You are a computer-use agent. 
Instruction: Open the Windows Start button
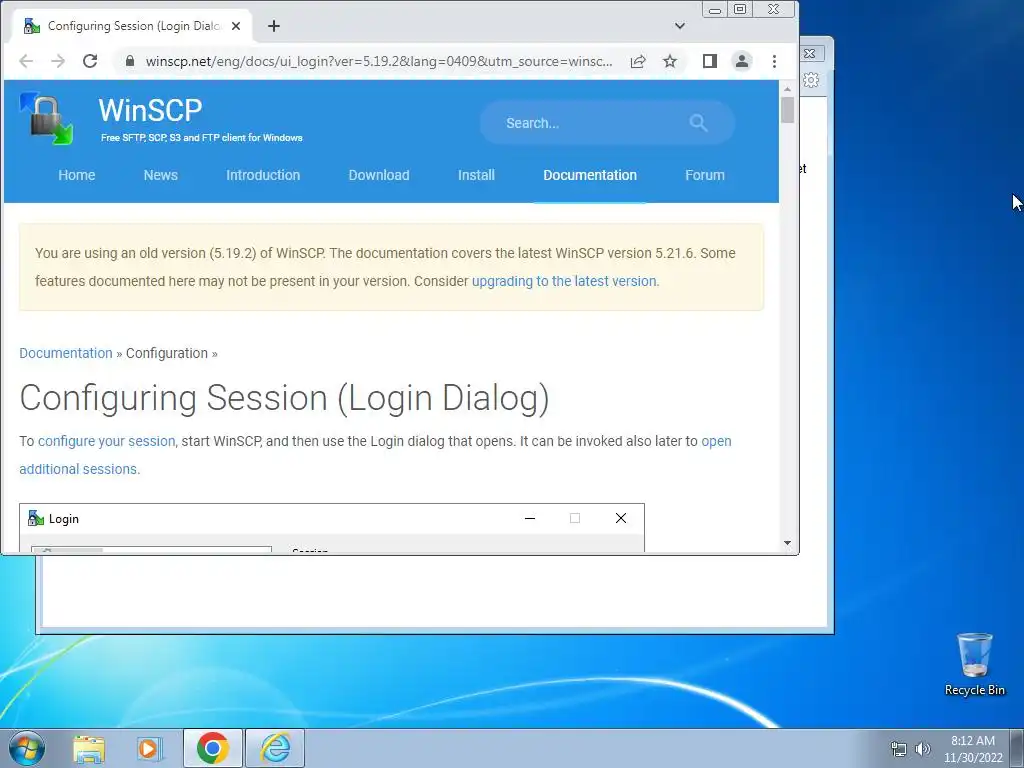pyautogui.click(x=27, y=748)
